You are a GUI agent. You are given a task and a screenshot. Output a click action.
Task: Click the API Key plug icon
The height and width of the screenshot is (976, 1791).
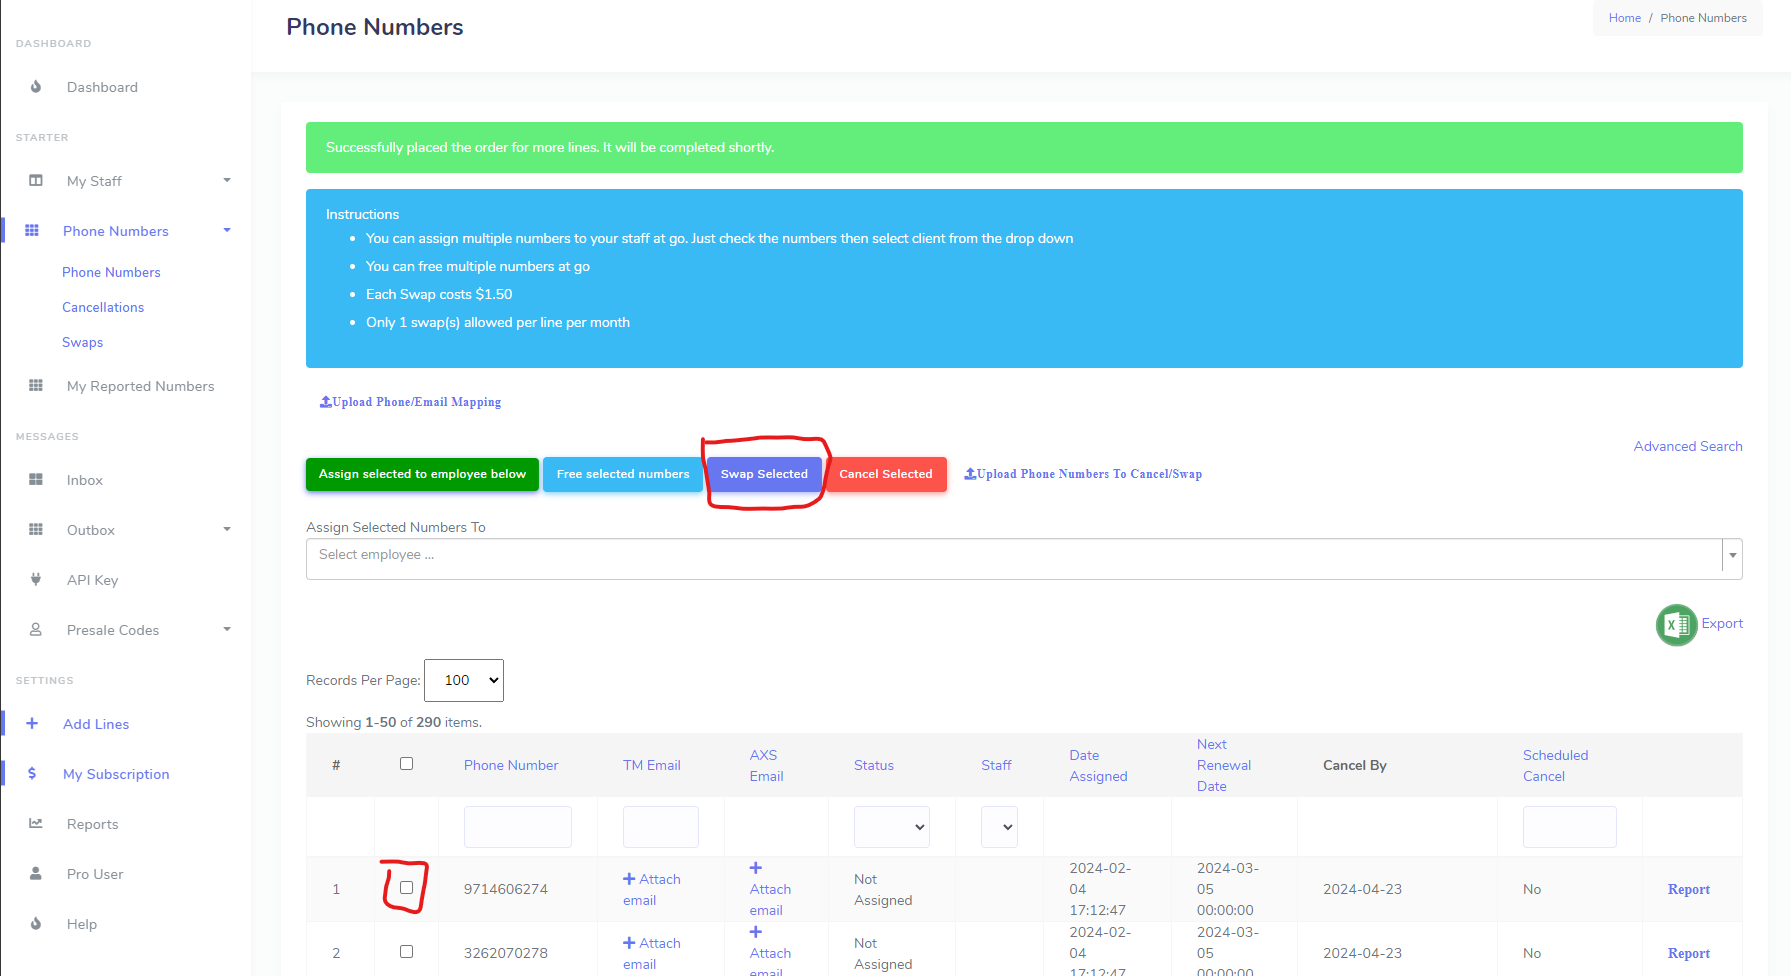coord(36,580)
